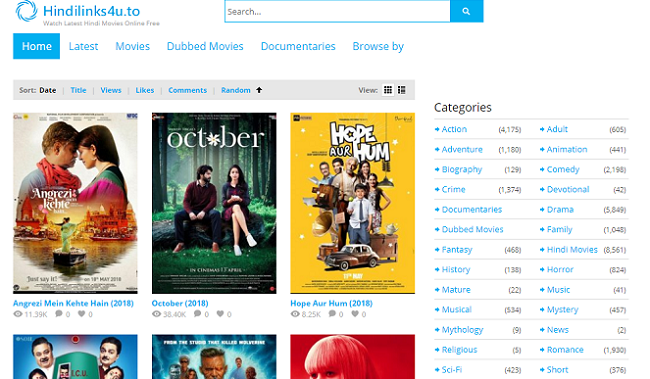Click the Hindilinks4u.to site title

92,11
